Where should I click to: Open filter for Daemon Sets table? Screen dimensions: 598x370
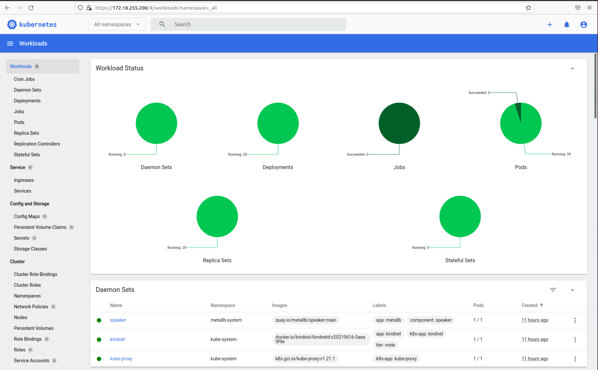[x=553, y=290]
